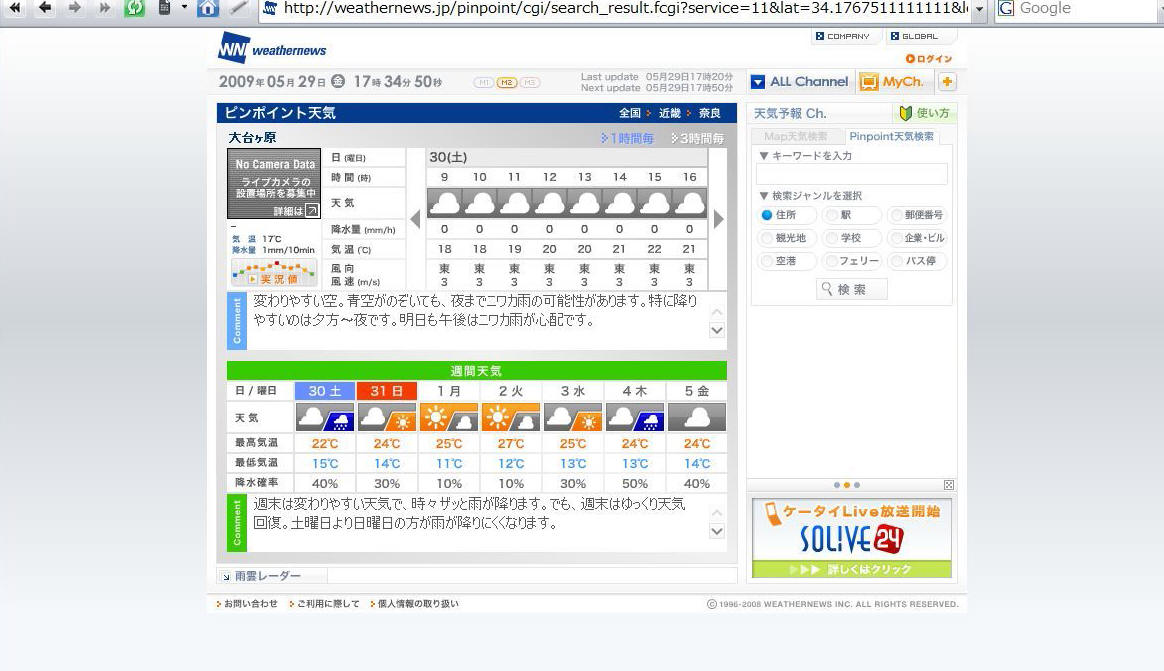The width and height of the screenshot is (1164, 671).
Task: Open the SOLIVE24 banner
Action: [851, 538]
